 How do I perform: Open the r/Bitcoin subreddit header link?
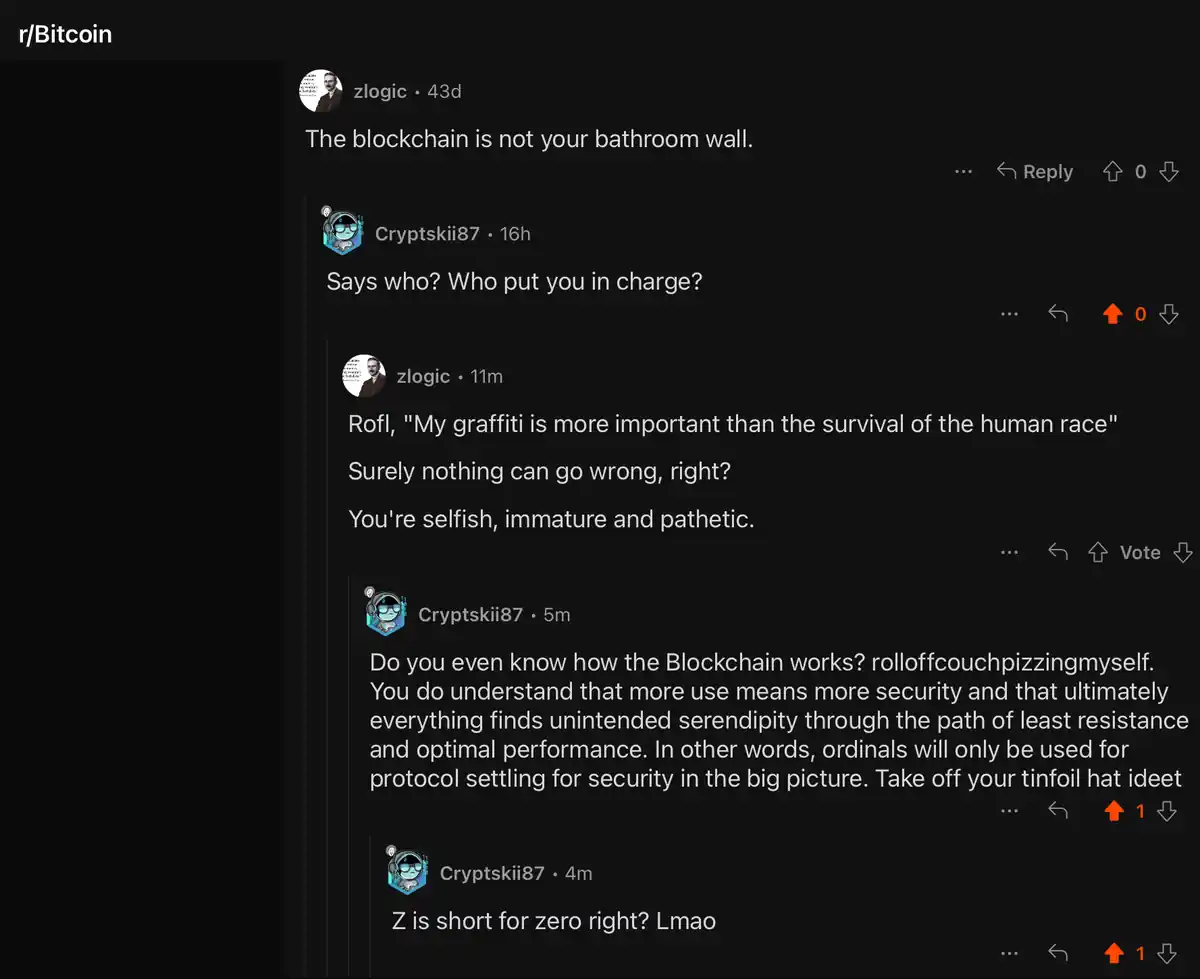[66, 35]
